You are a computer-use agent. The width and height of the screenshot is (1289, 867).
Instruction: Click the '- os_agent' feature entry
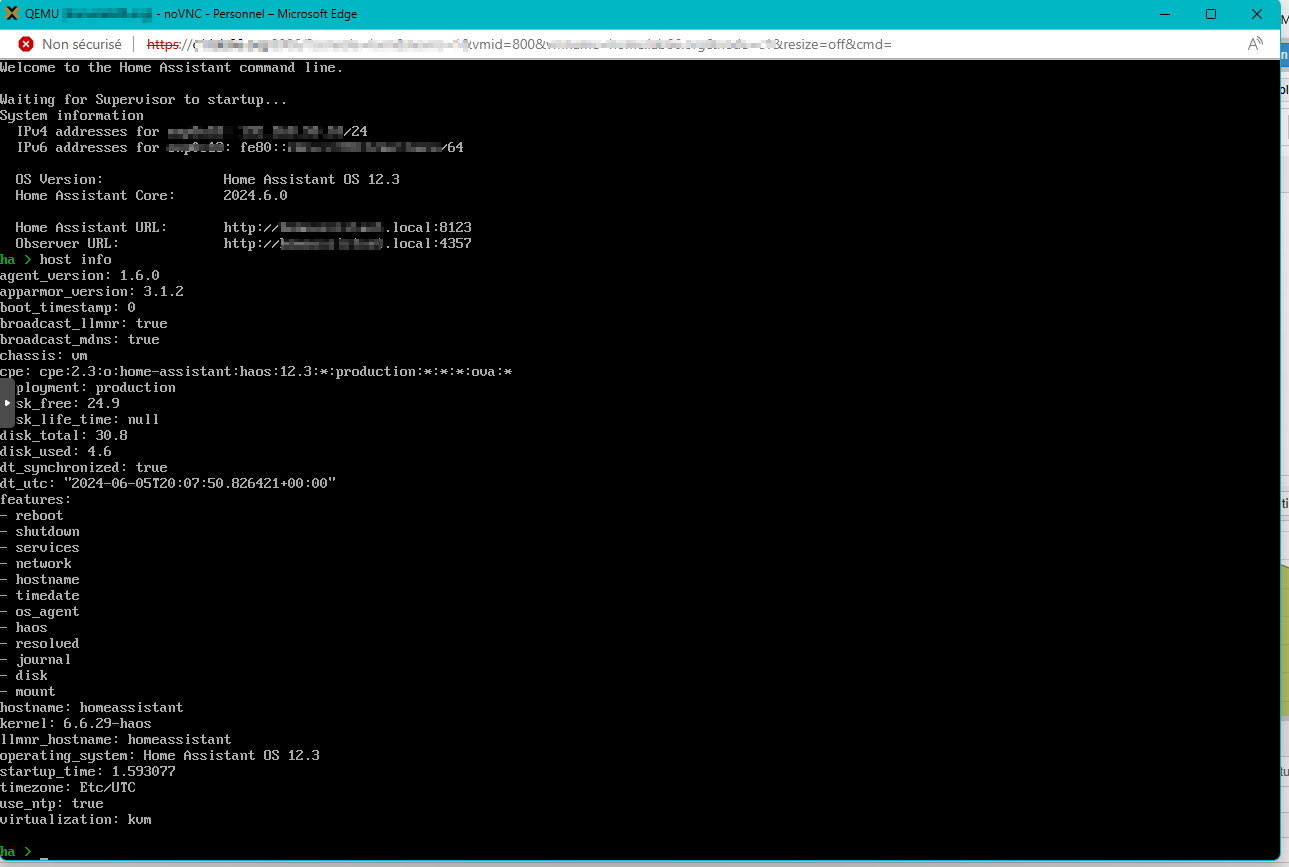40,612
